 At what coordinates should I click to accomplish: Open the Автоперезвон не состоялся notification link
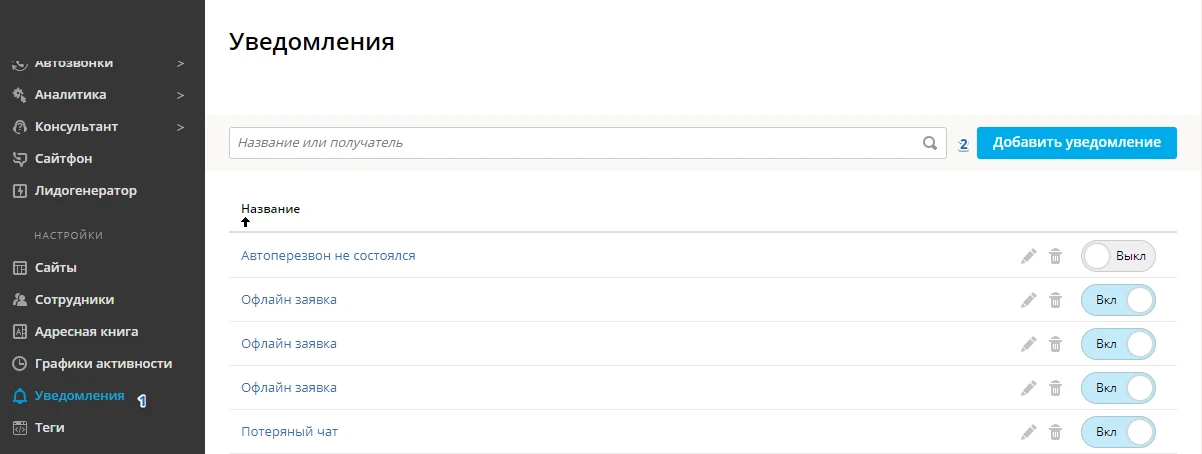coord(328,256)
